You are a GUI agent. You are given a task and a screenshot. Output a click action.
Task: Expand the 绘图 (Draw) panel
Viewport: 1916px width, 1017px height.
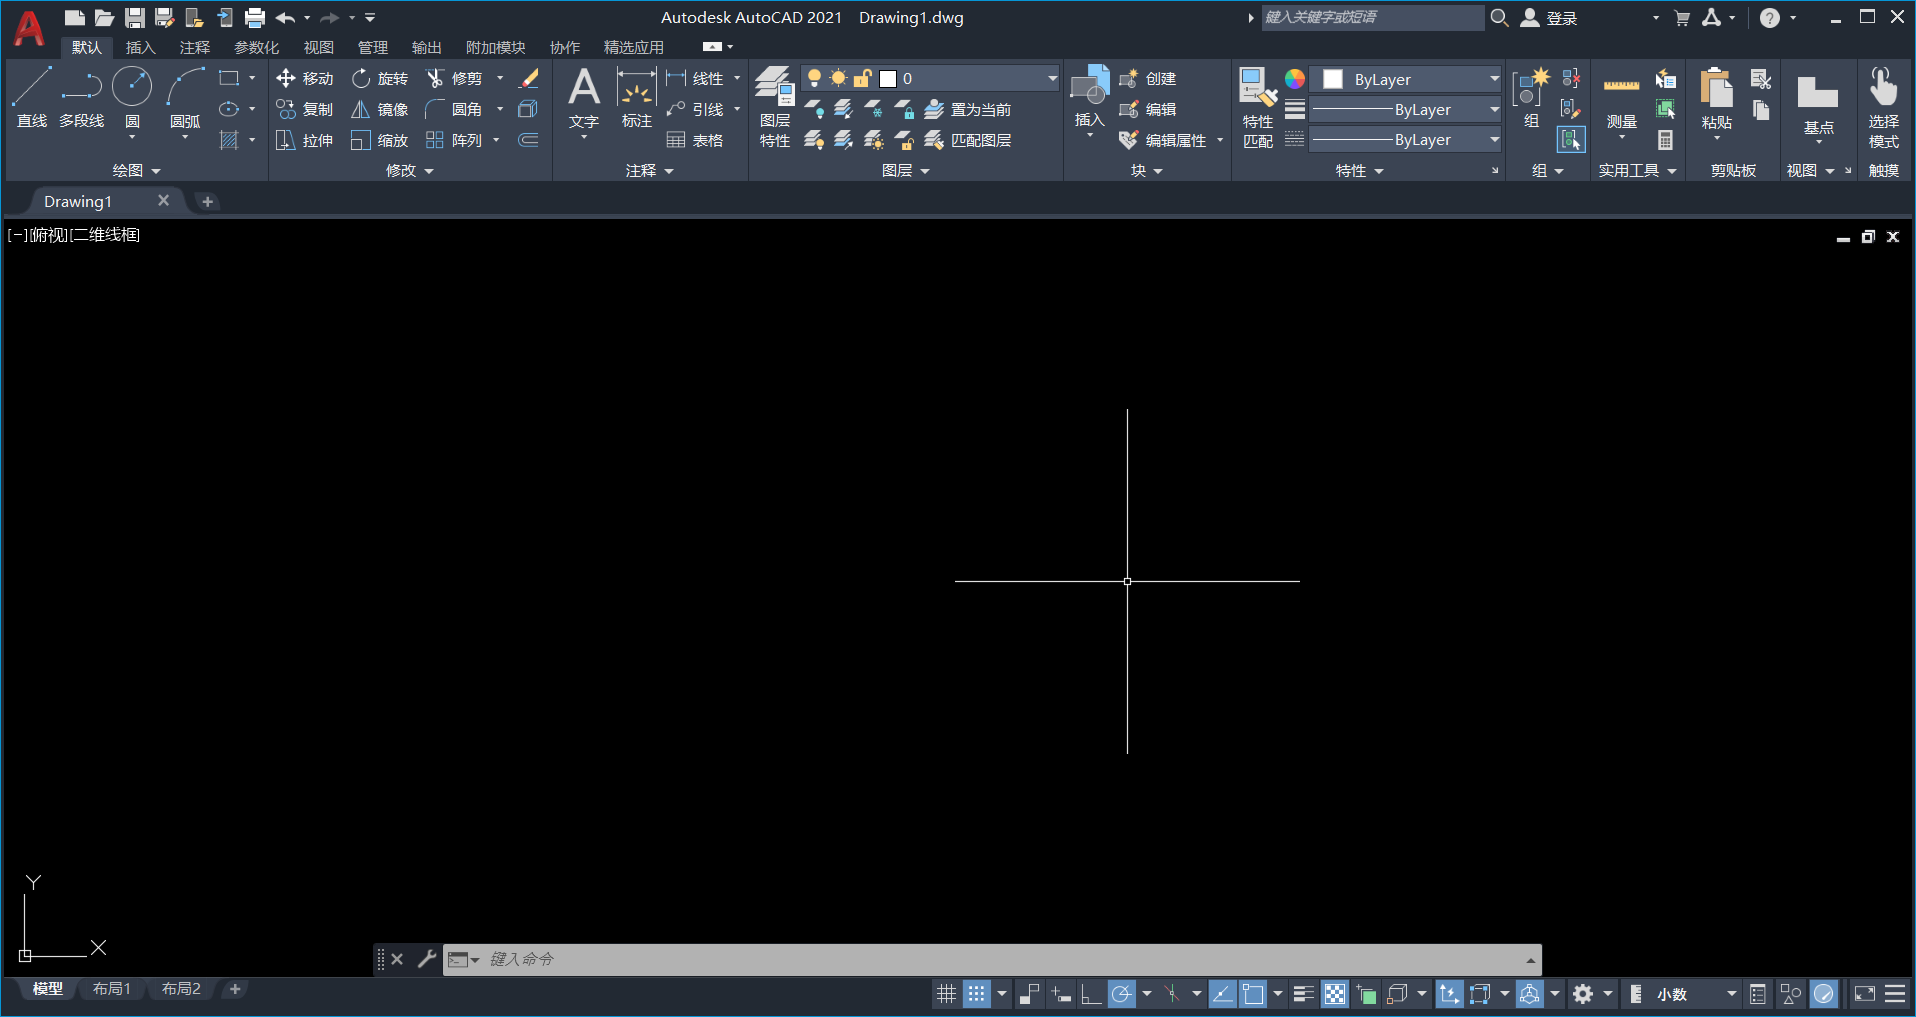[136, 171]
